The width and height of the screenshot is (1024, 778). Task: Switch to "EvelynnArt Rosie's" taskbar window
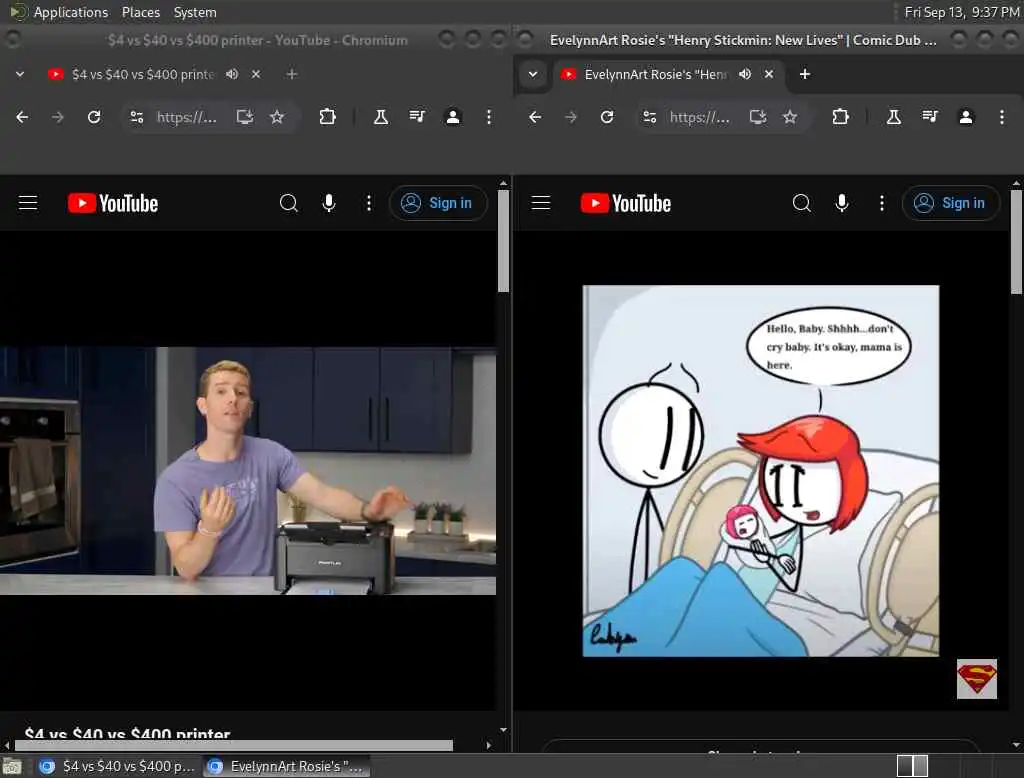[286, 766]
